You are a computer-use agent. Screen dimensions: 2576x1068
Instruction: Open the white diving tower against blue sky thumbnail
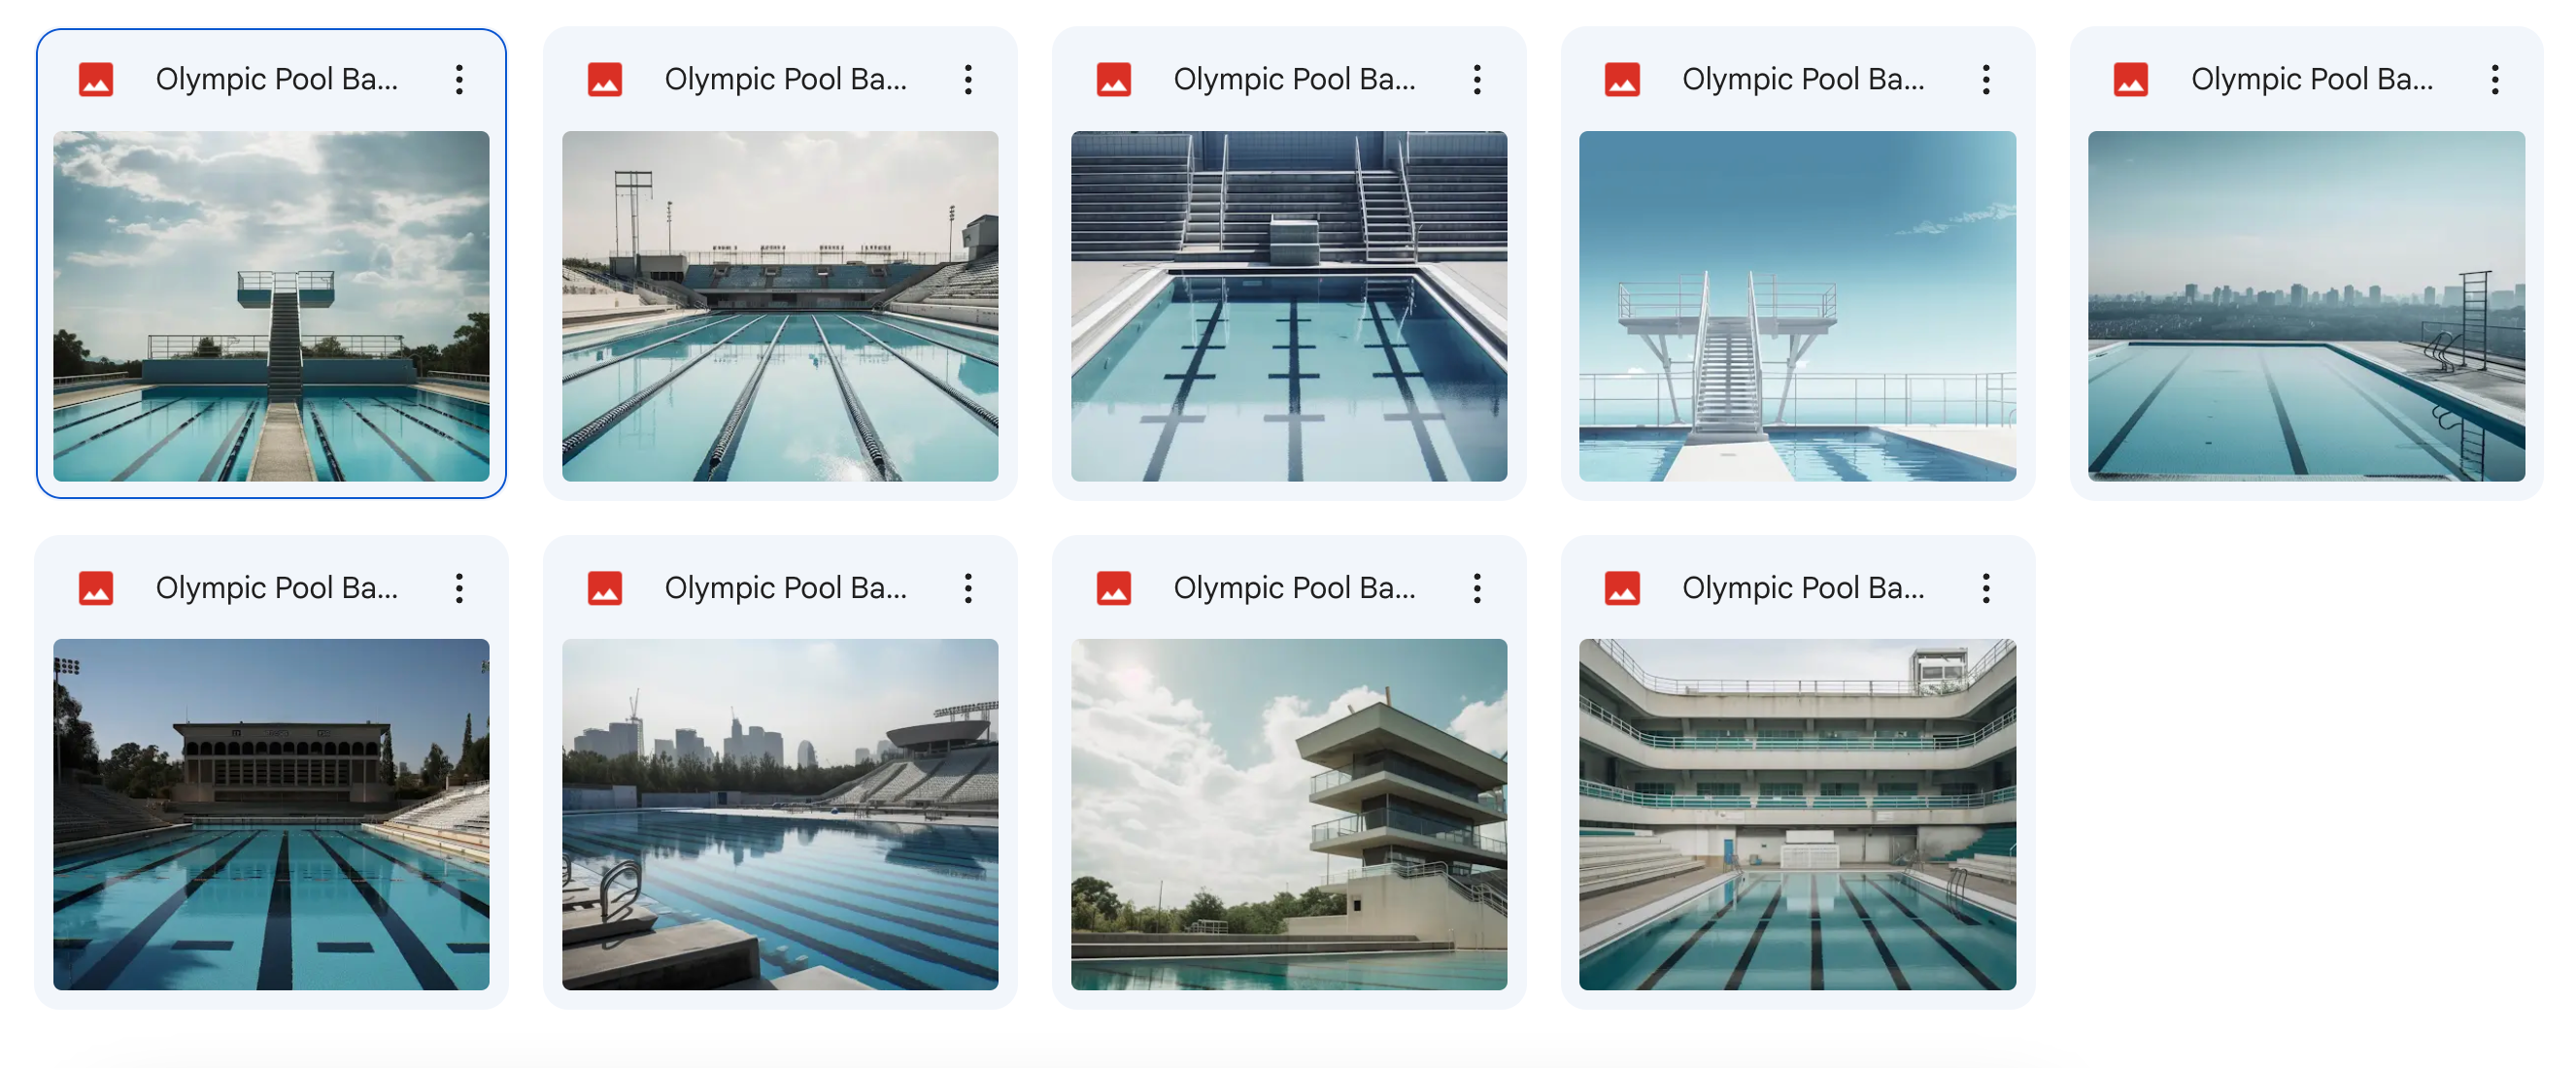(x=1797, y=306)
